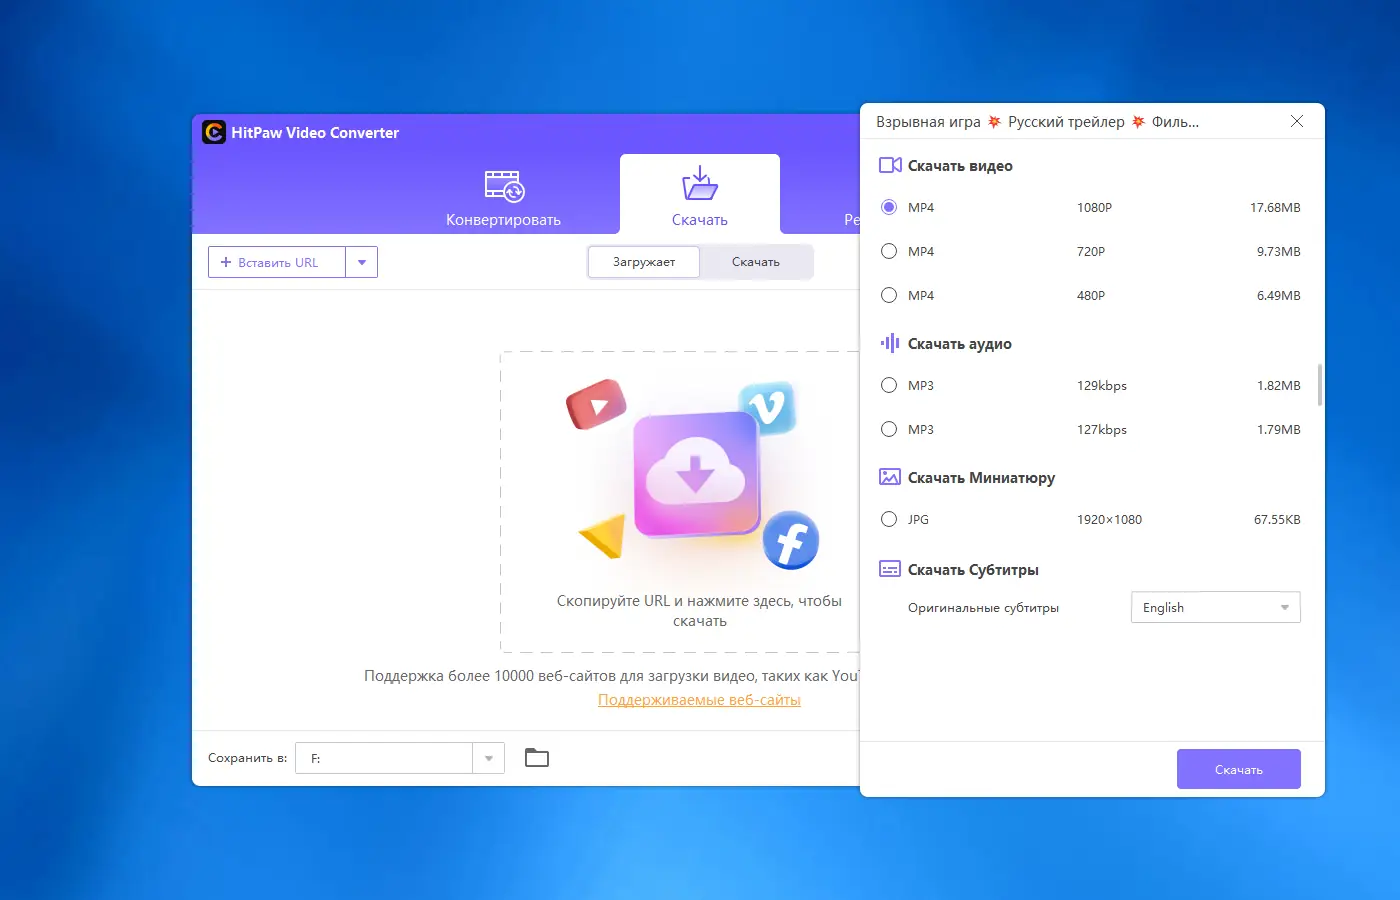Viewport: 1400px width, 900px height.
Task: Click the Скачать Миниатюру section heading
Action: pyautogui.click(x=981, y=478)
